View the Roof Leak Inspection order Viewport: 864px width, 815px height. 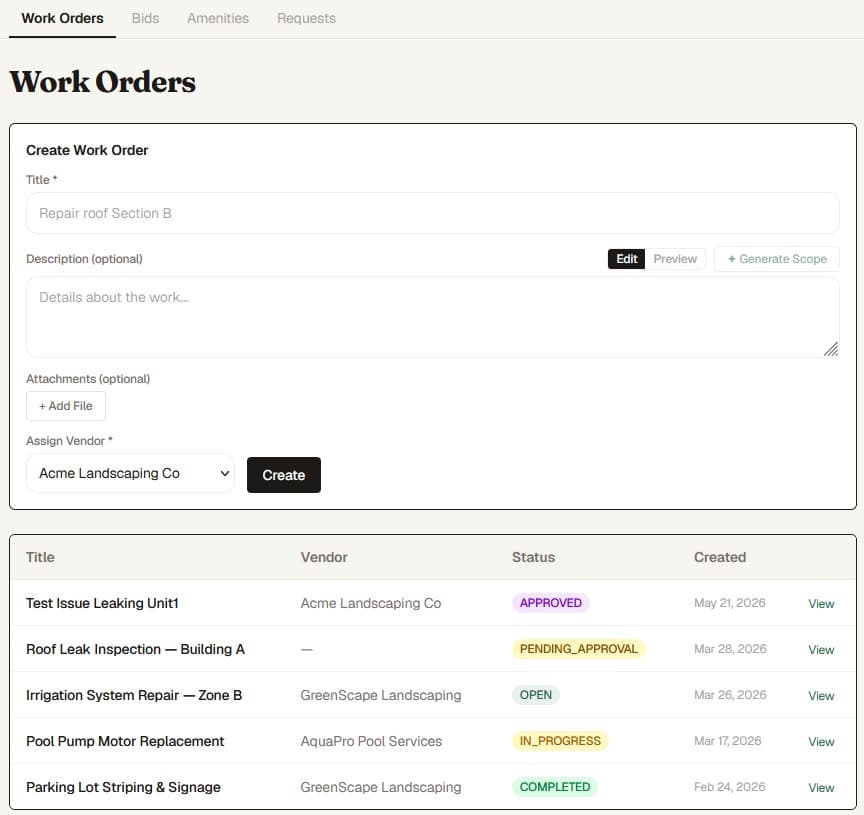[x=821, y=650]
